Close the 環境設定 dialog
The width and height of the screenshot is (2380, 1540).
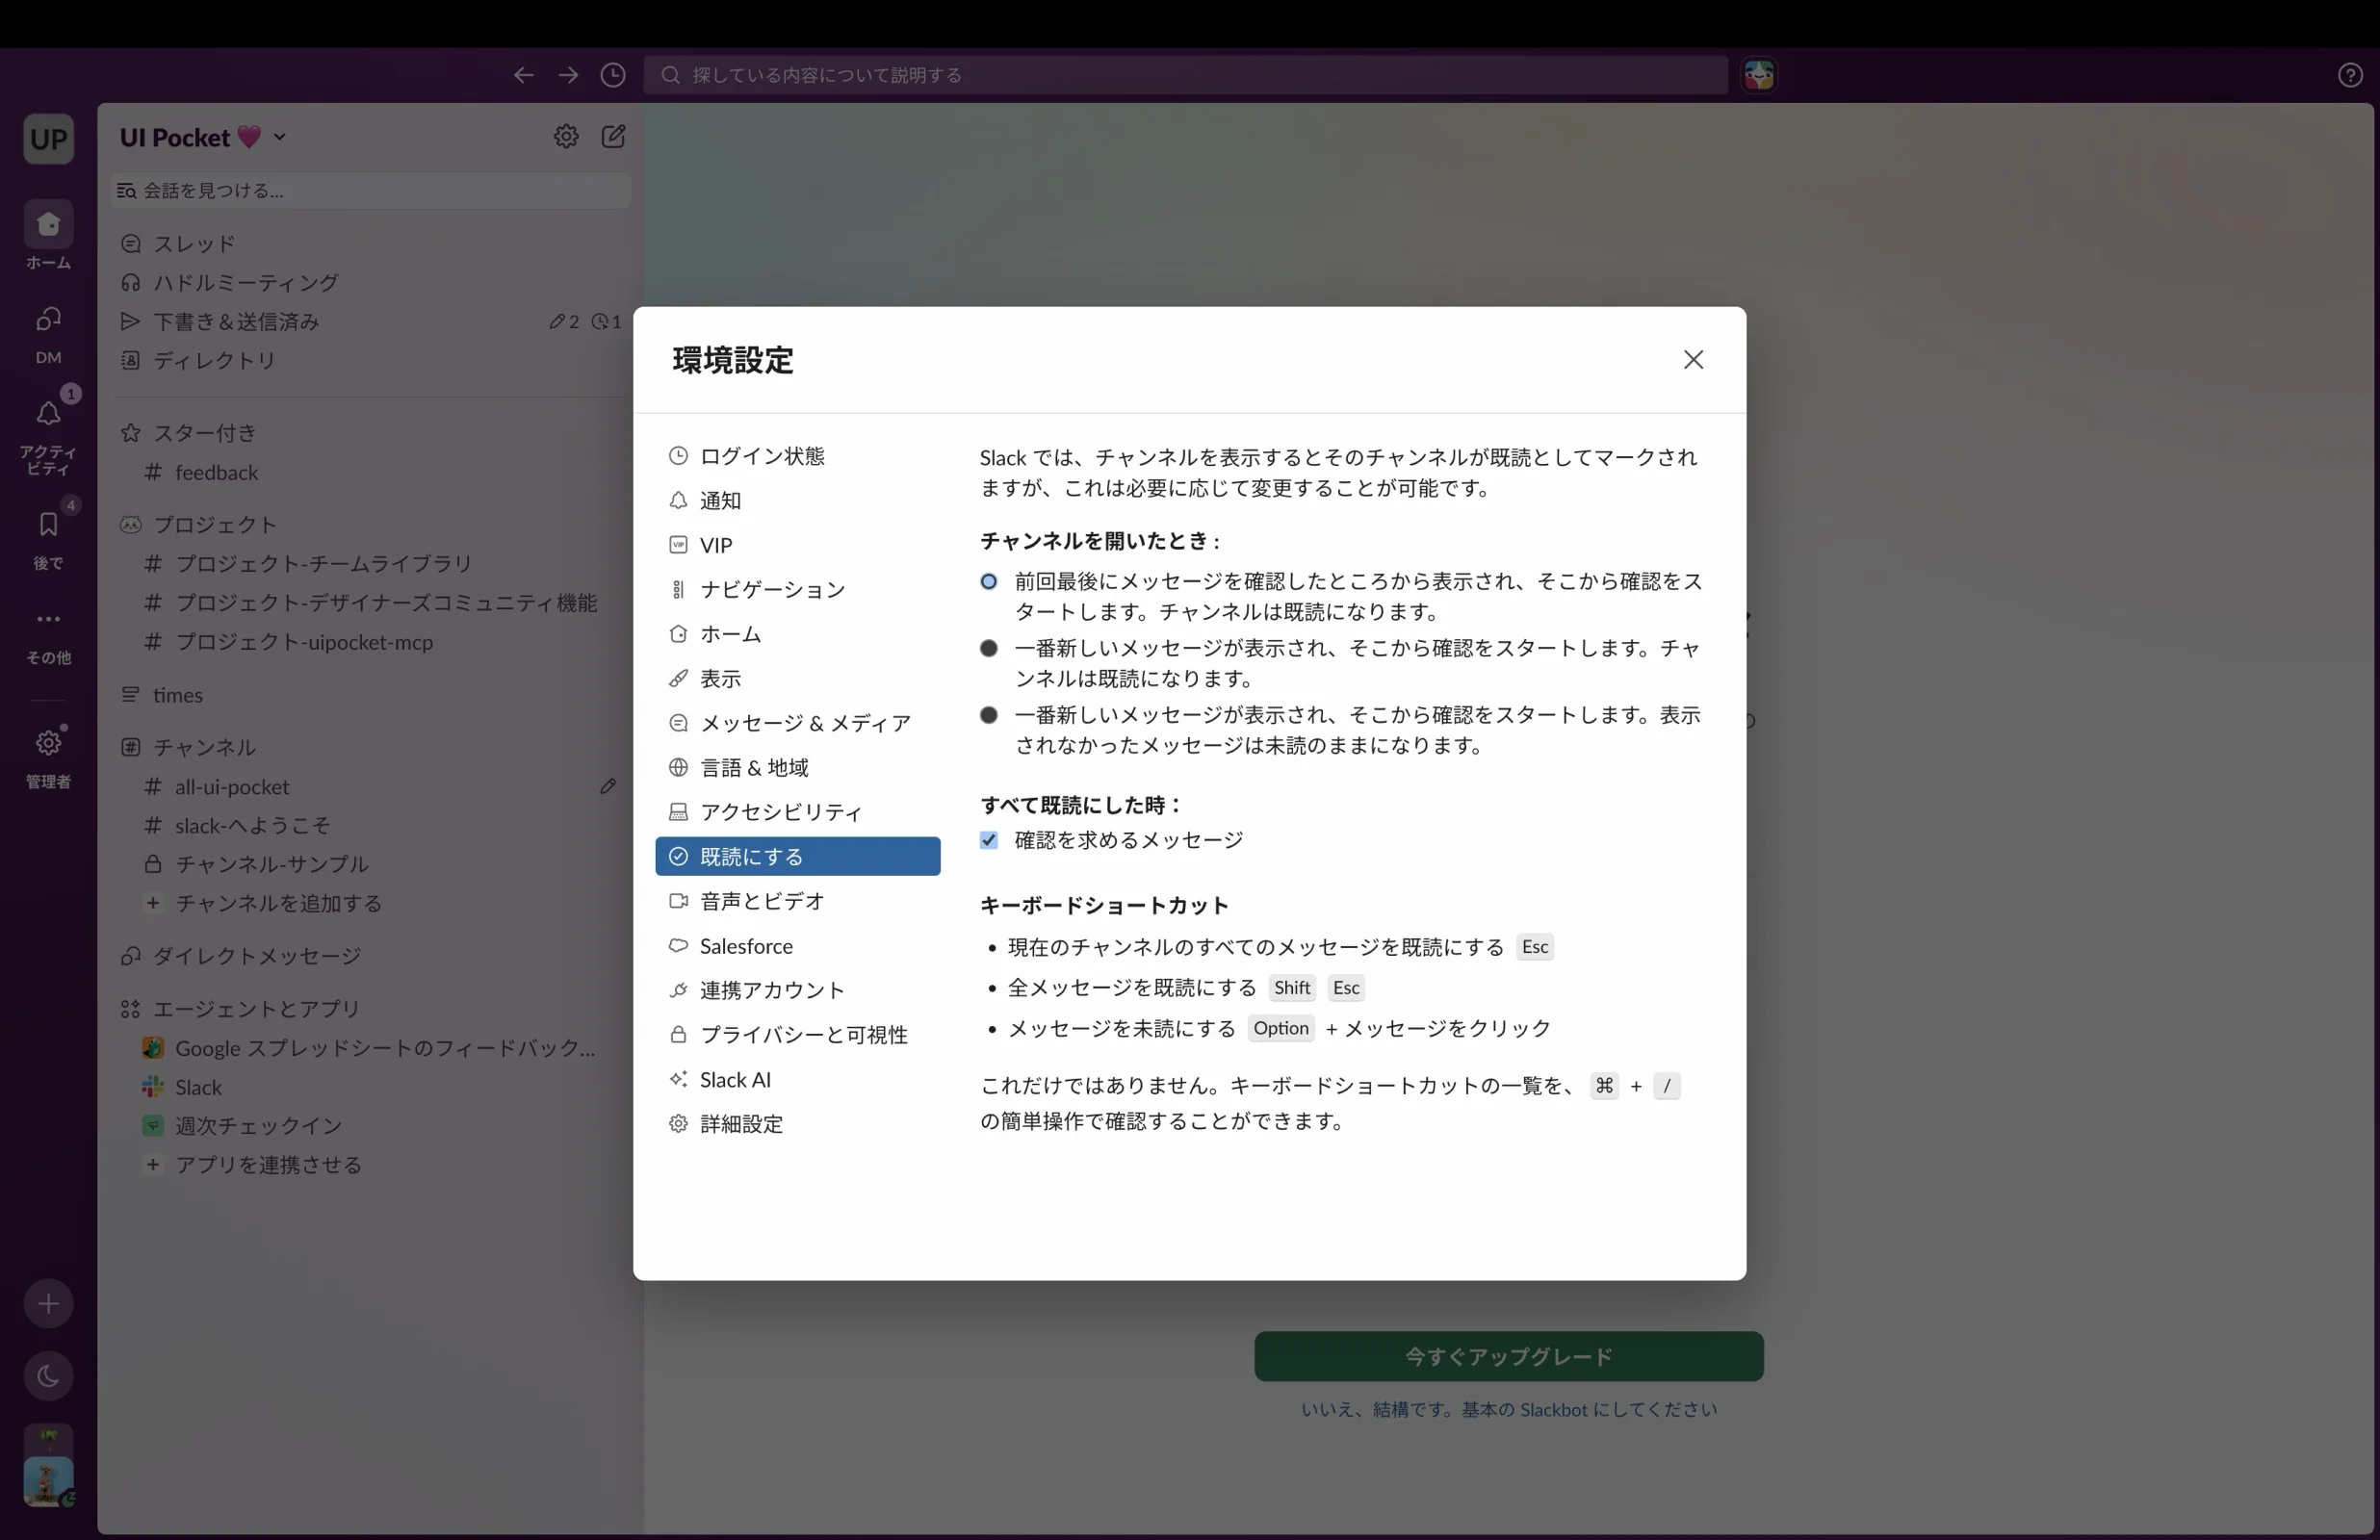coord(1693,359)
